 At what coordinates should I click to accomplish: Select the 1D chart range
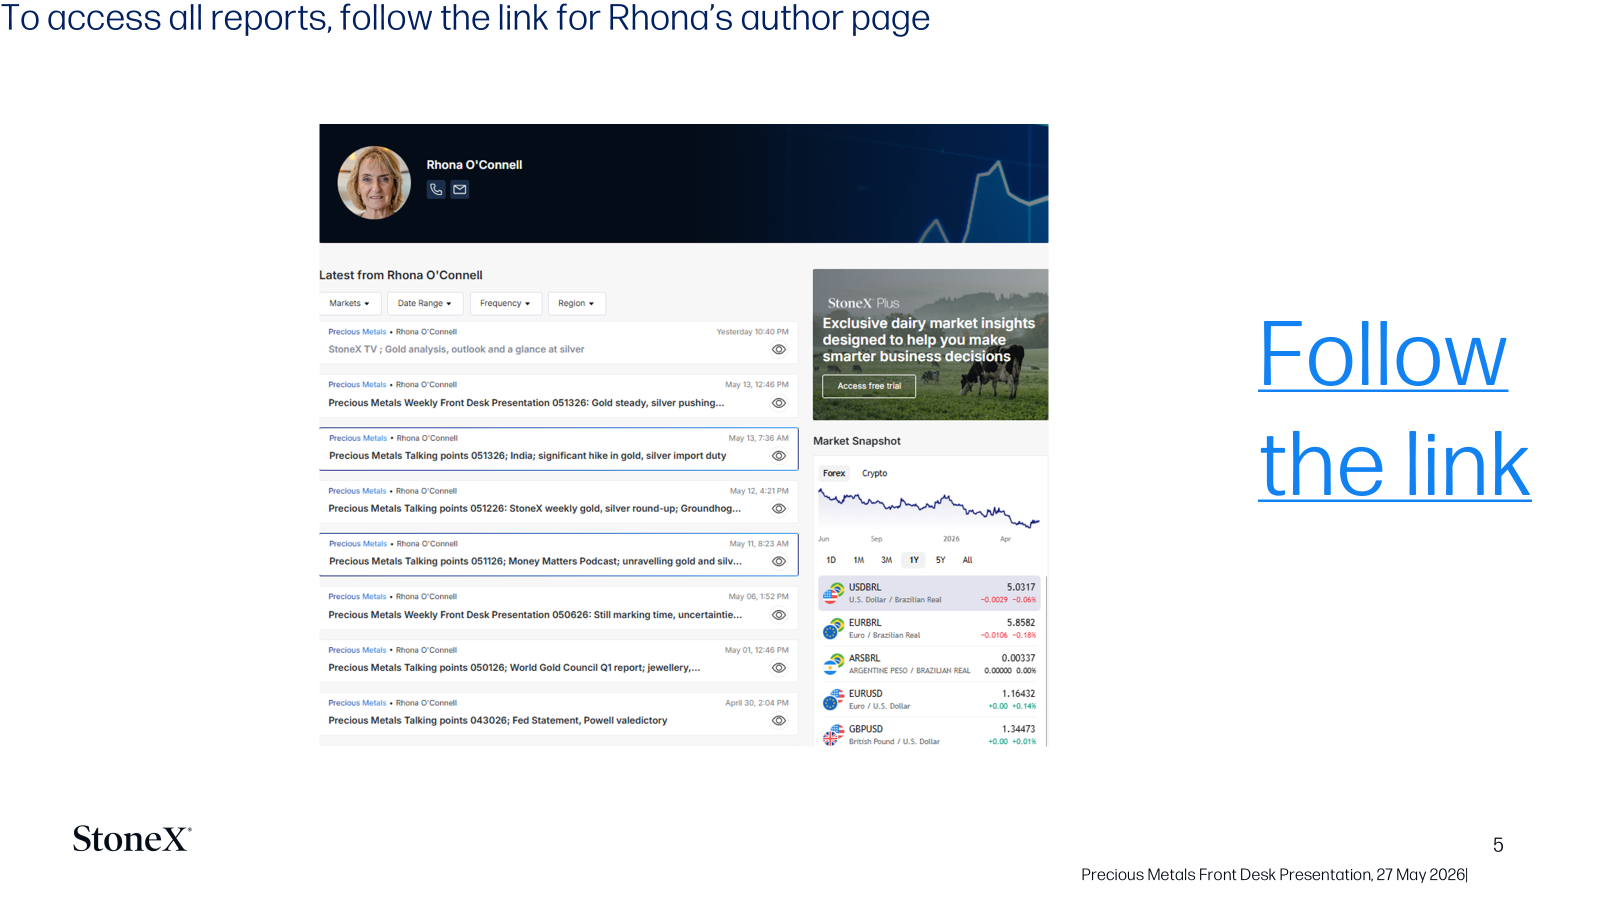coord(831,560)
